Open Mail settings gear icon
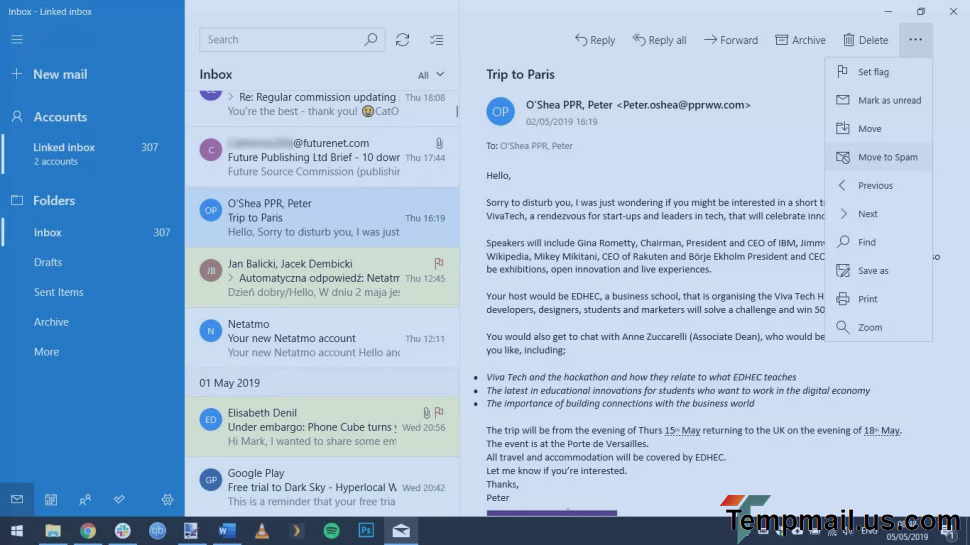 [167, 499]
